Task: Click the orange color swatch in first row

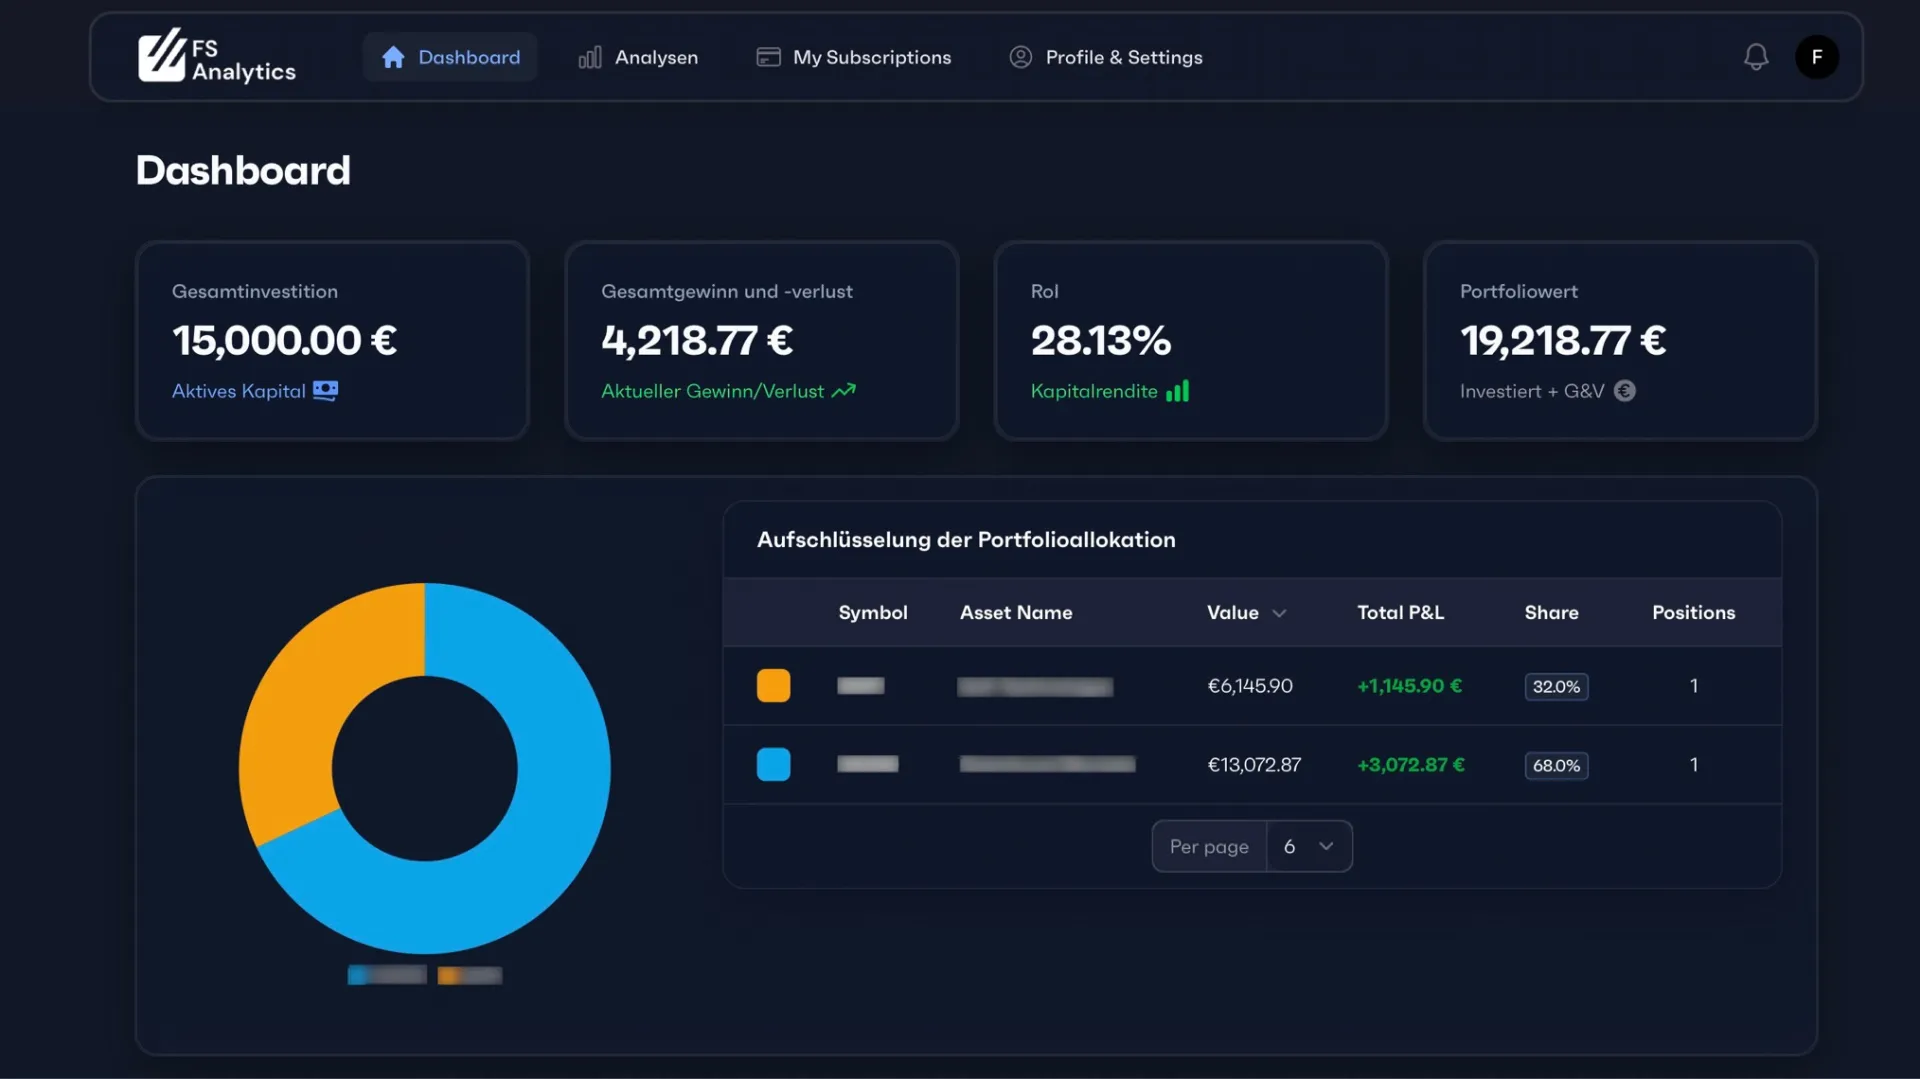Action: [x=773, y=686]
